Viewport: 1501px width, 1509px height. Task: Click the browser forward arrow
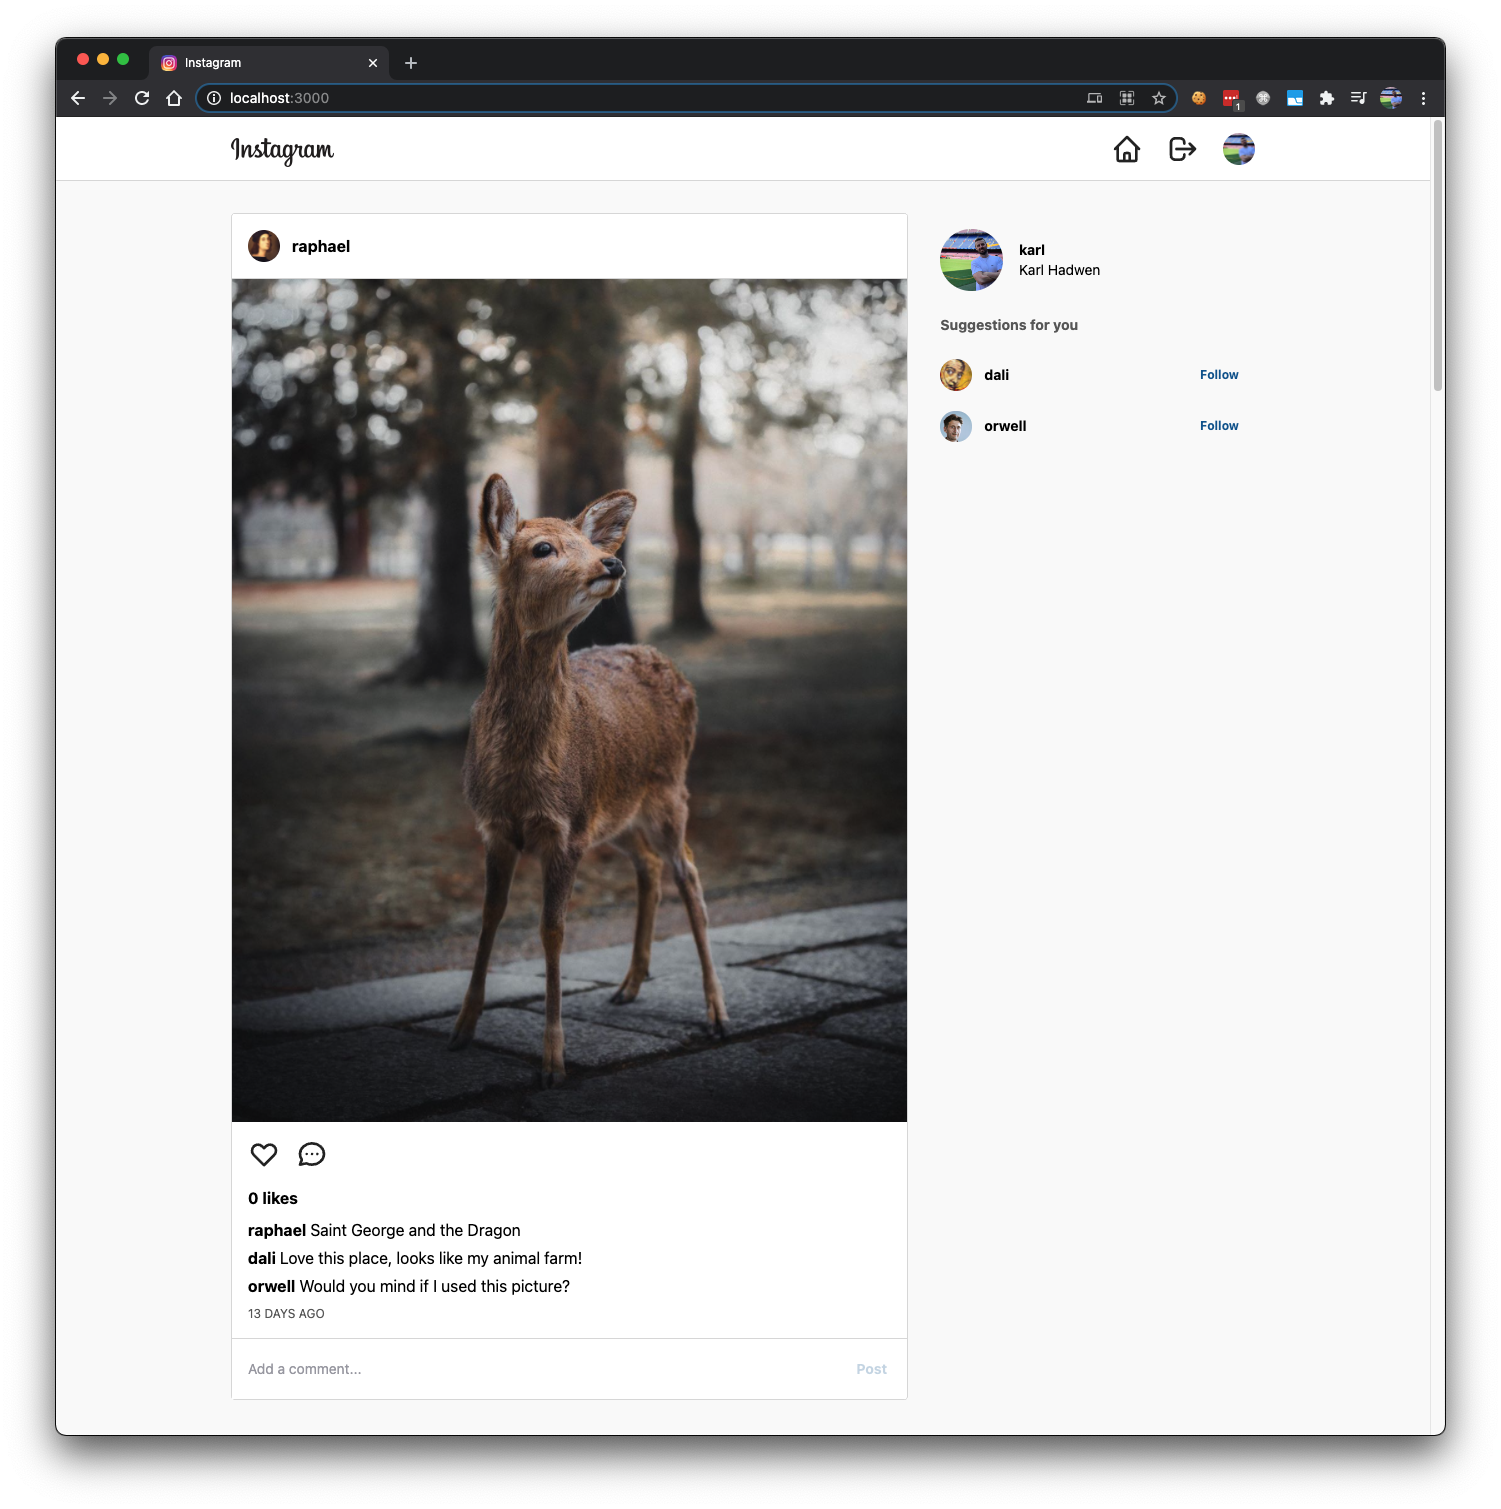[110, 98]
